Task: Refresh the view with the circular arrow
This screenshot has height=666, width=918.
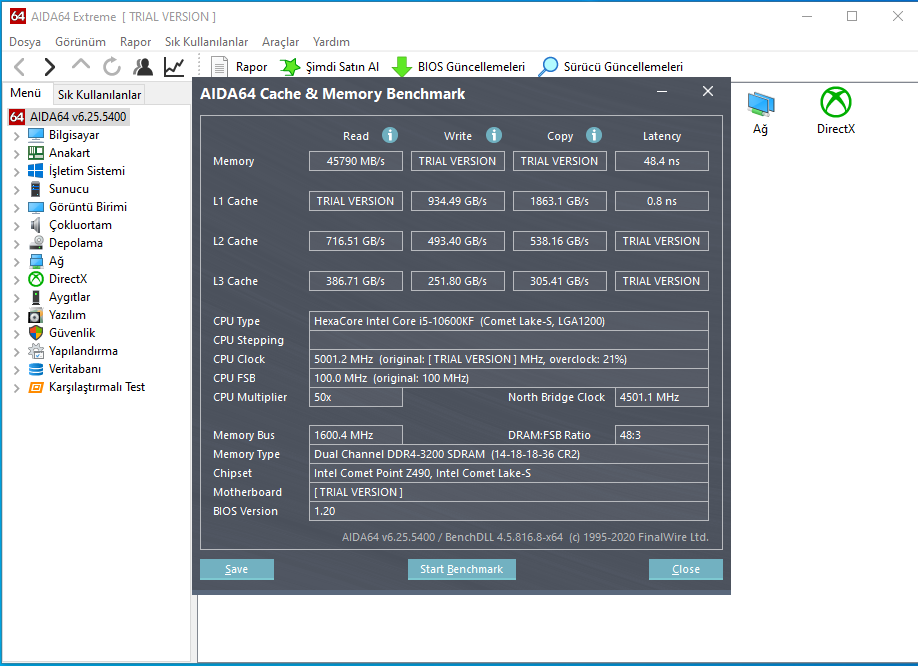Action: point(112,67)
